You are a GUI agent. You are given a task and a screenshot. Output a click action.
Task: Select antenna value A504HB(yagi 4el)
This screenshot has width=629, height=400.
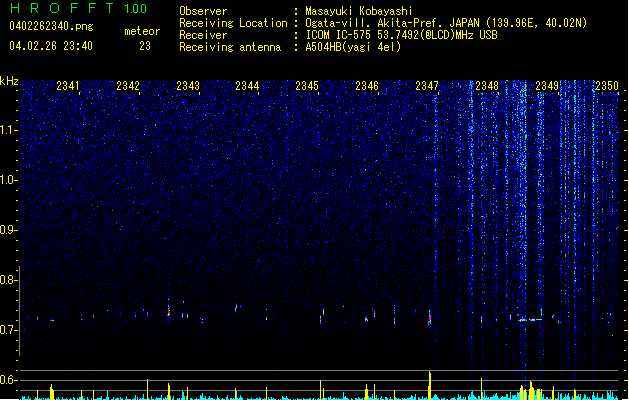click(353, 47)
